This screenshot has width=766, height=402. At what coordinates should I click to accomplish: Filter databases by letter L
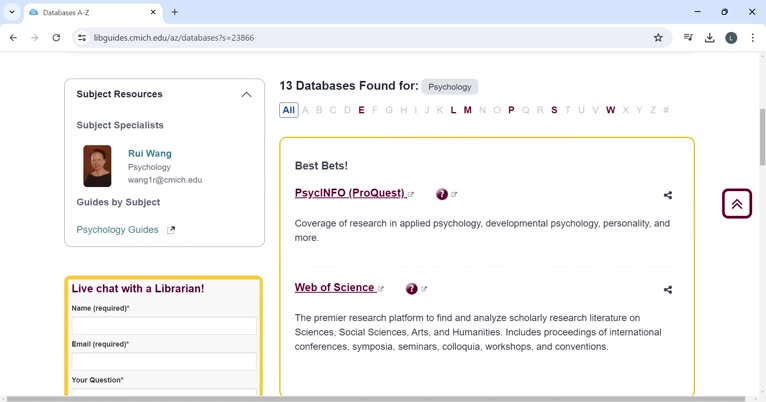(x=453, y=110)
